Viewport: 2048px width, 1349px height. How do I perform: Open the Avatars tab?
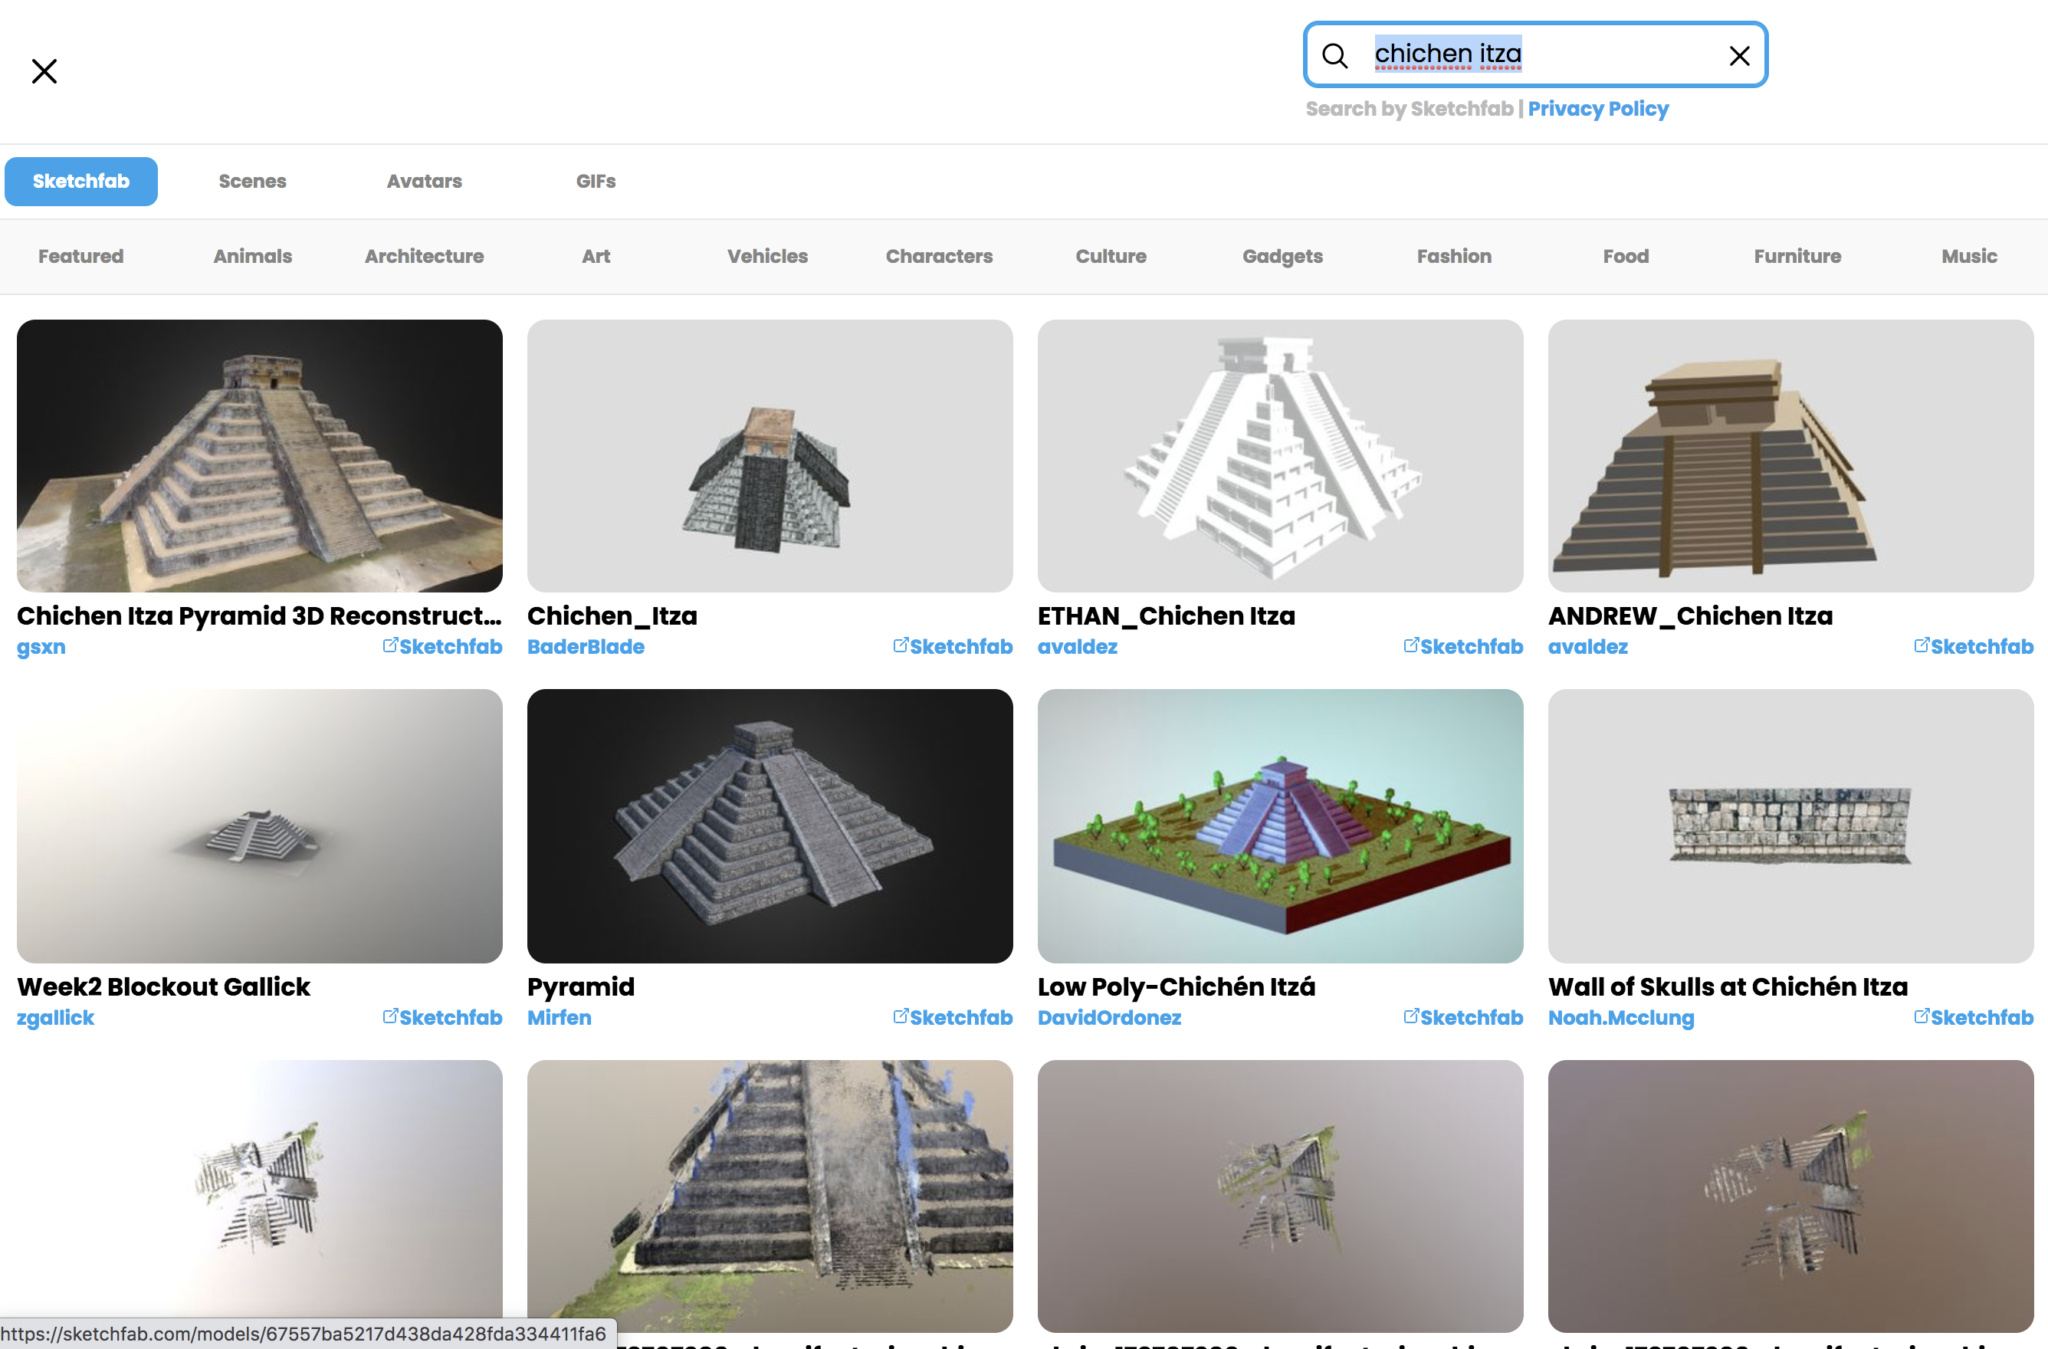(424, 181)
